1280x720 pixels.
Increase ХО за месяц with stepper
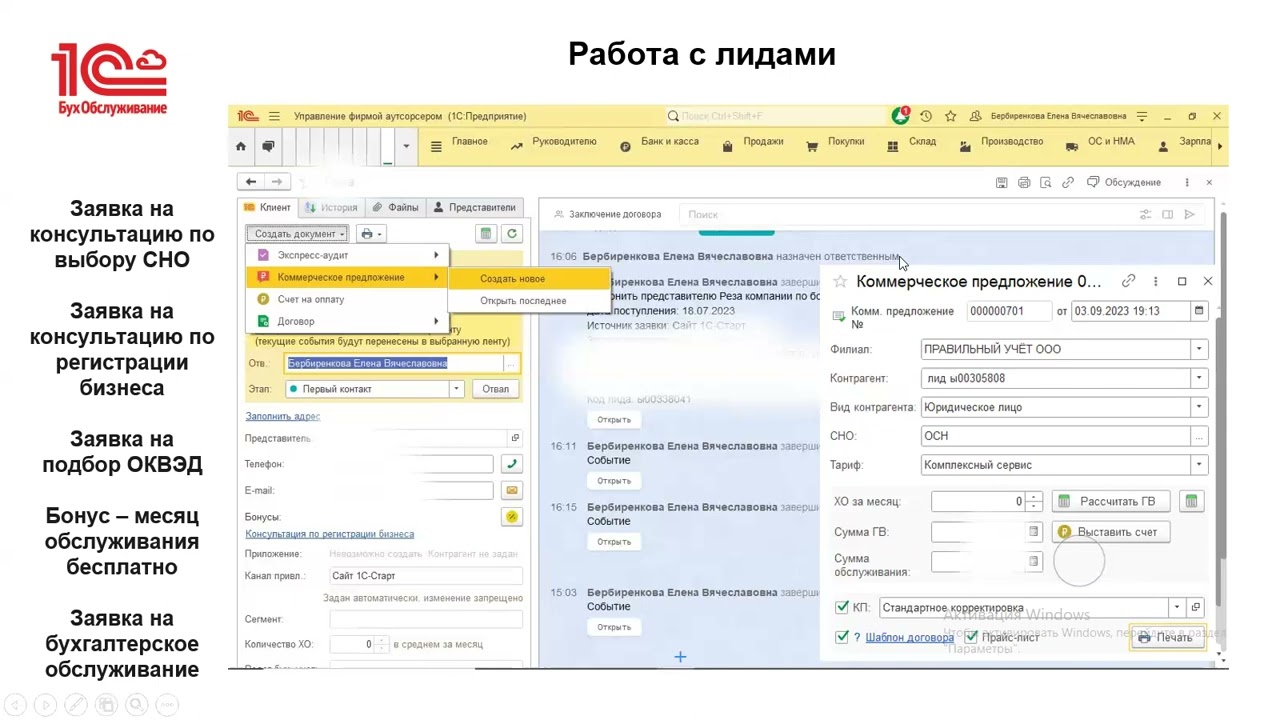[x=1034, y=497]
